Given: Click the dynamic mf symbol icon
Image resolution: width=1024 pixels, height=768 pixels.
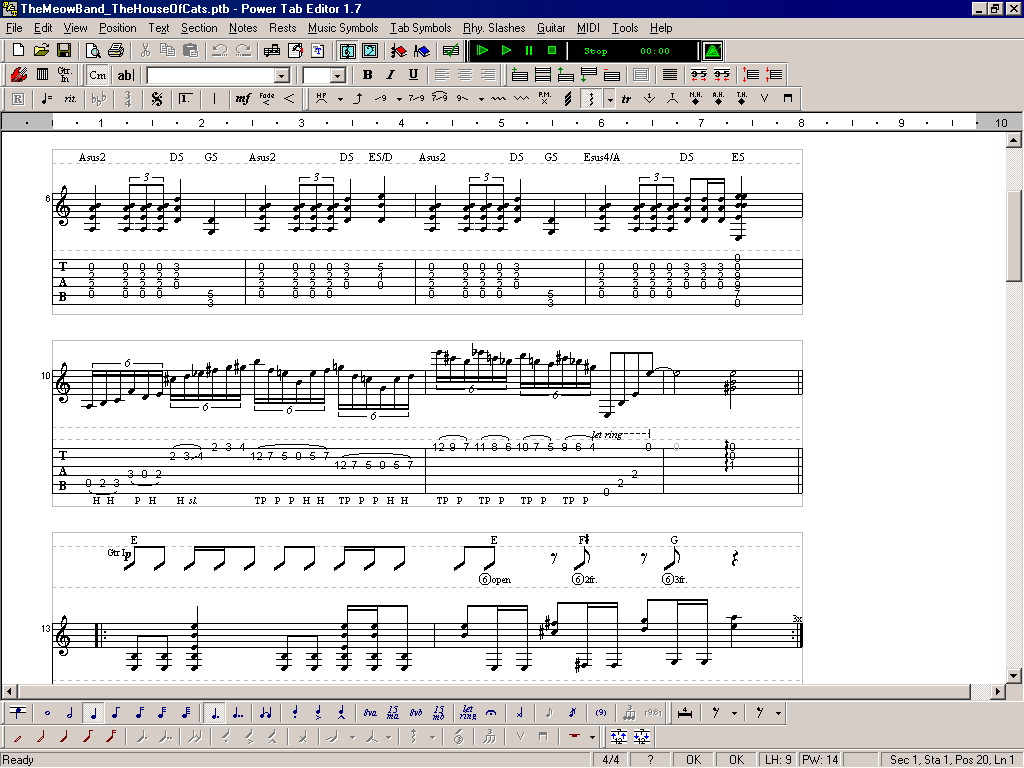Looking at the screenshot, I should (243, 99).
